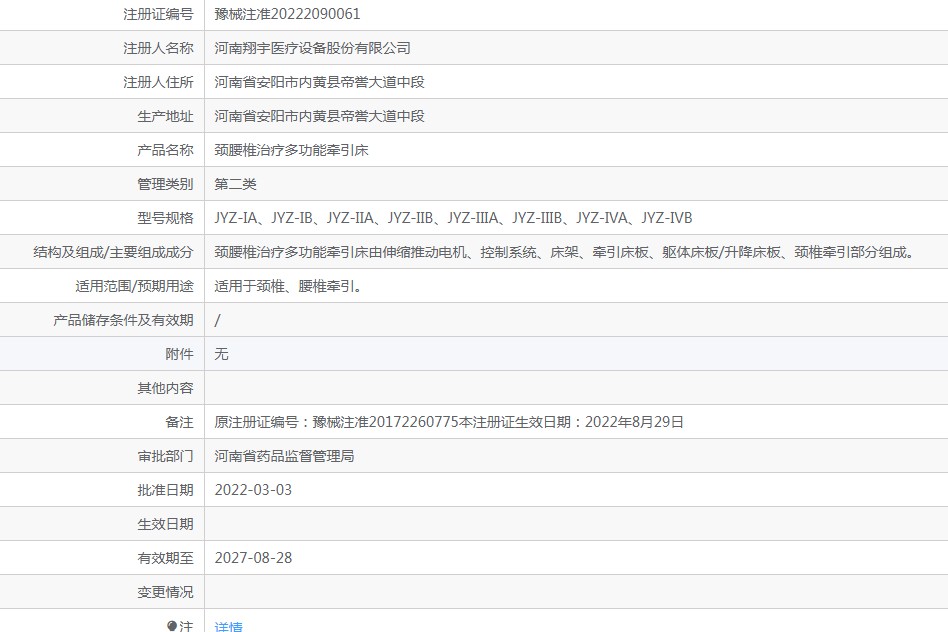This screenshot has height=632, width=948.
Task: Click the 变更情况 label
Action: pos(166,591)
